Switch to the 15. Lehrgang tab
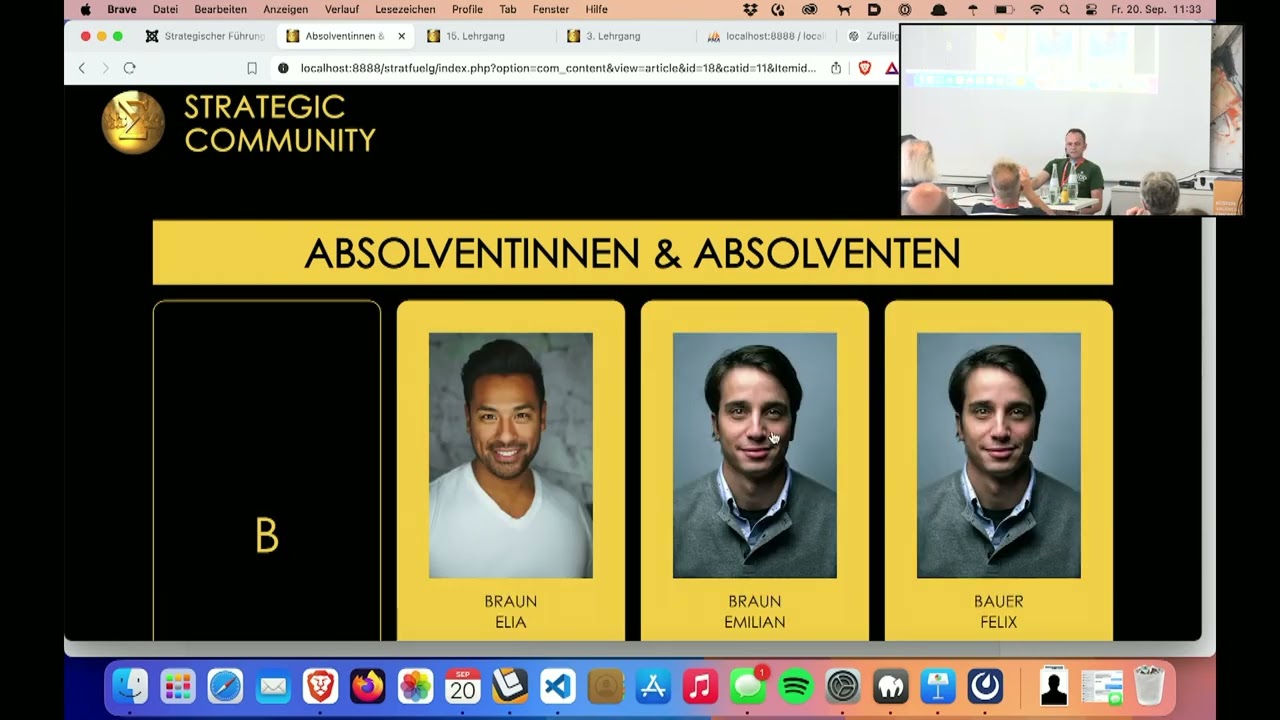This screenshot has width=1280, height=720. pyautogui.click(x=485, y=36)
